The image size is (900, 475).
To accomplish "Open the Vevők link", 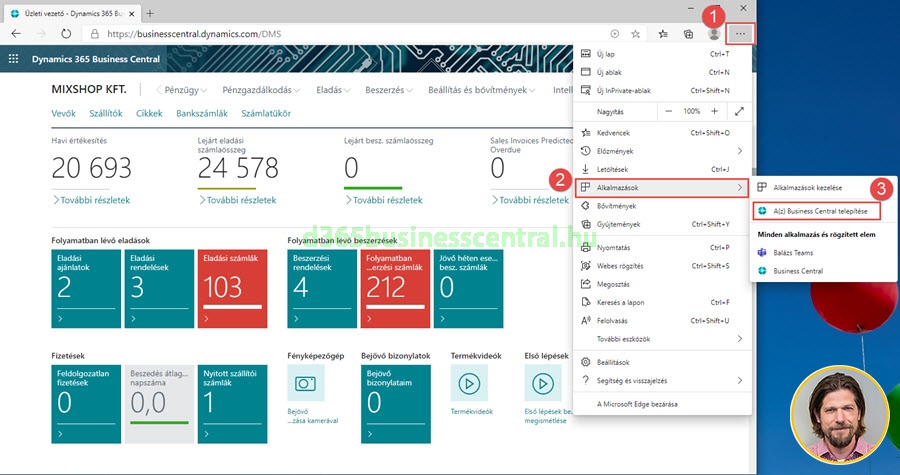I will pyautogui.click(x=63, y=113).
